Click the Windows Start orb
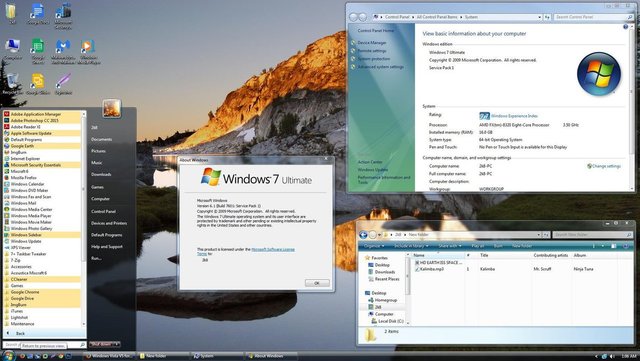 8,356
